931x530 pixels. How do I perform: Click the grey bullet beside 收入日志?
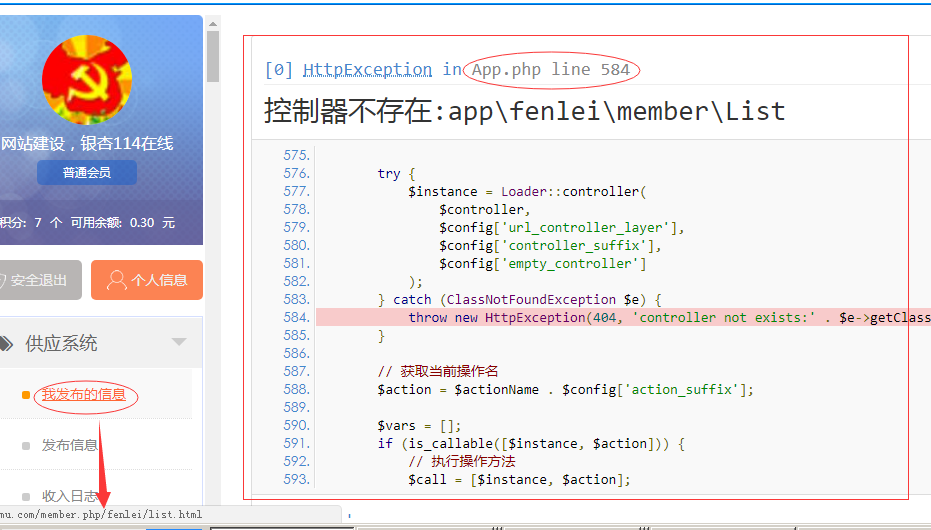[26, 497]
